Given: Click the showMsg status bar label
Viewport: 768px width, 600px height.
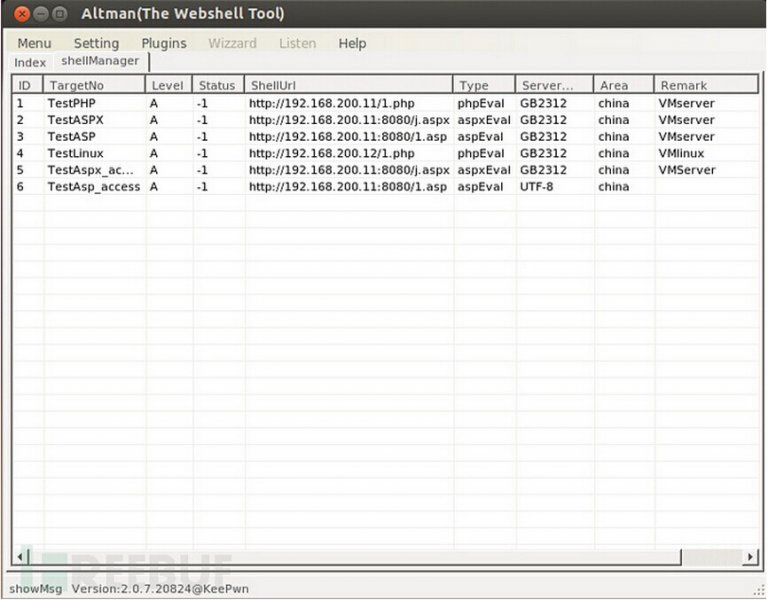Looking at the screenshot, I should click(x=36, y=589).
